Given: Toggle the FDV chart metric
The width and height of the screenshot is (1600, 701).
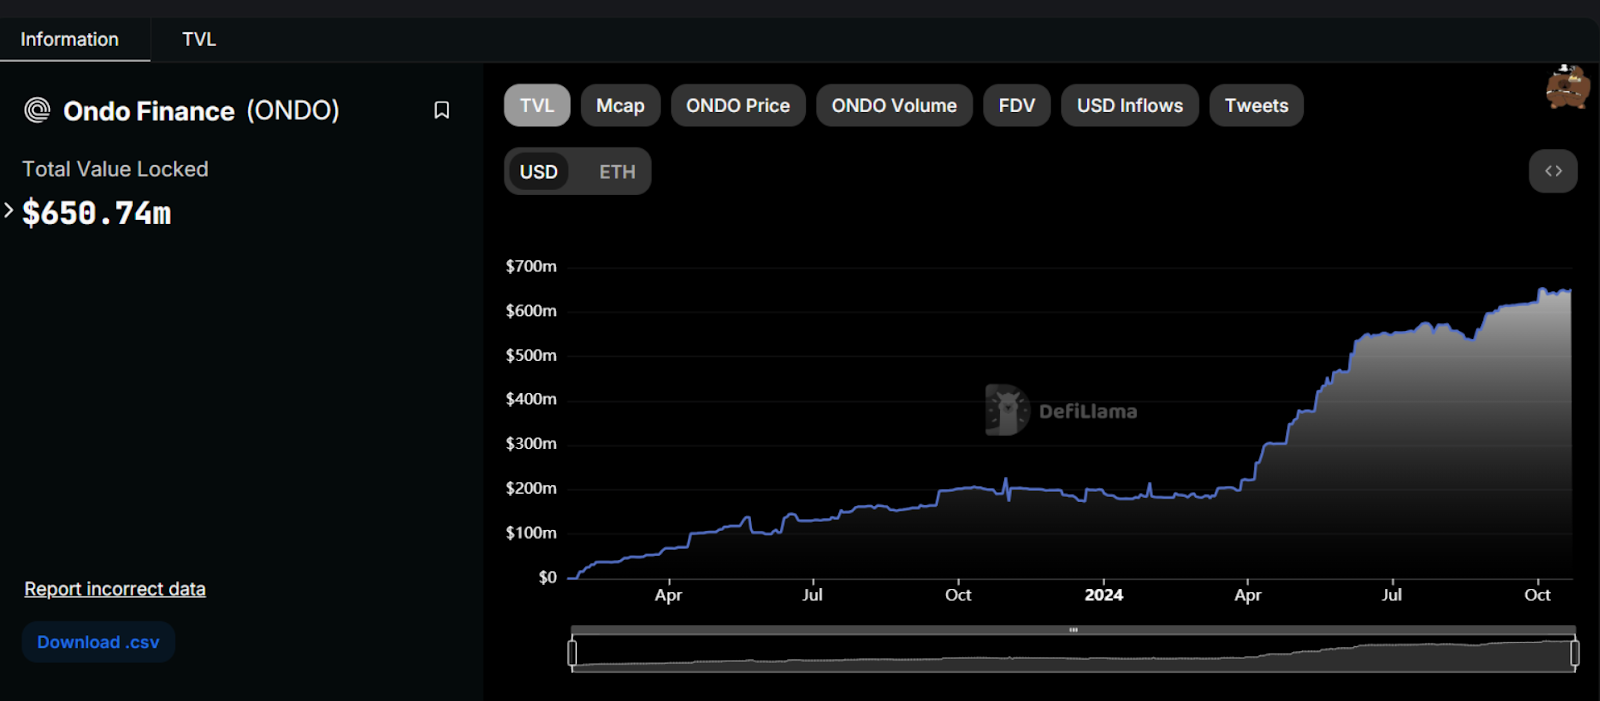Looking at the screenshot, I should [x=1017, y=105].
